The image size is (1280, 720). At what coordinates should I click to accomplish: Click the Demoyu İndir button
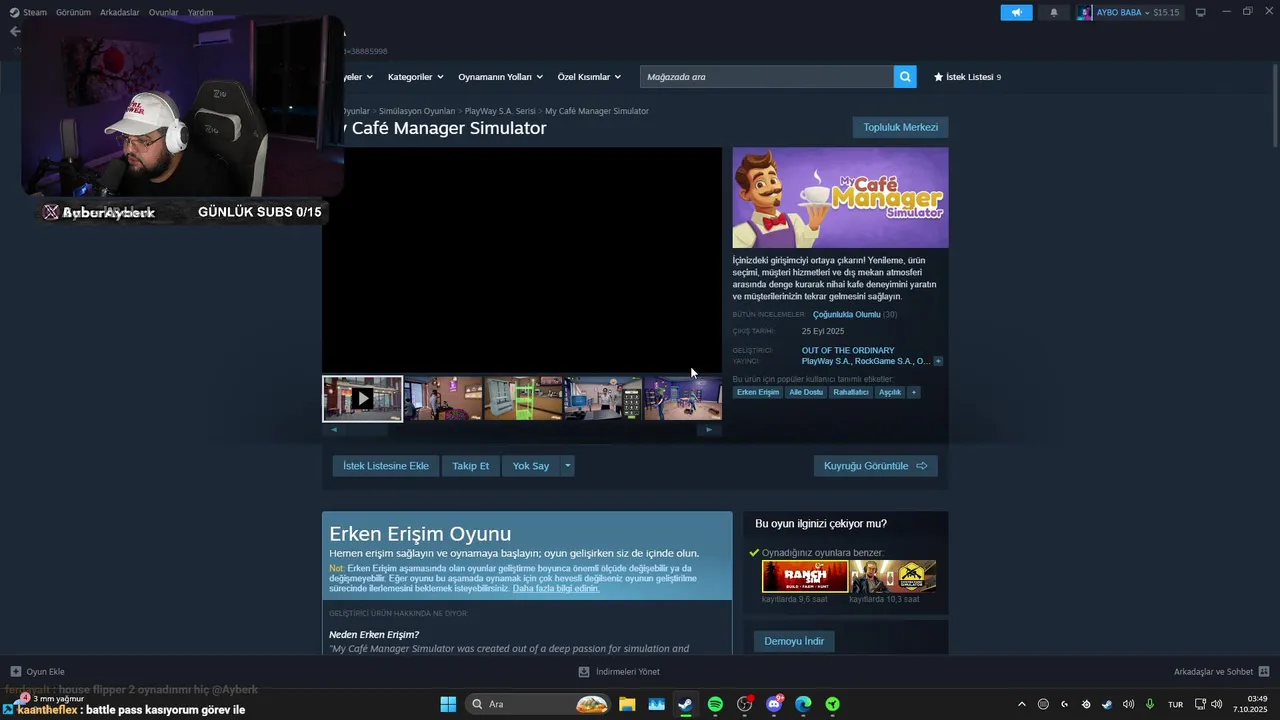(794, 641)
